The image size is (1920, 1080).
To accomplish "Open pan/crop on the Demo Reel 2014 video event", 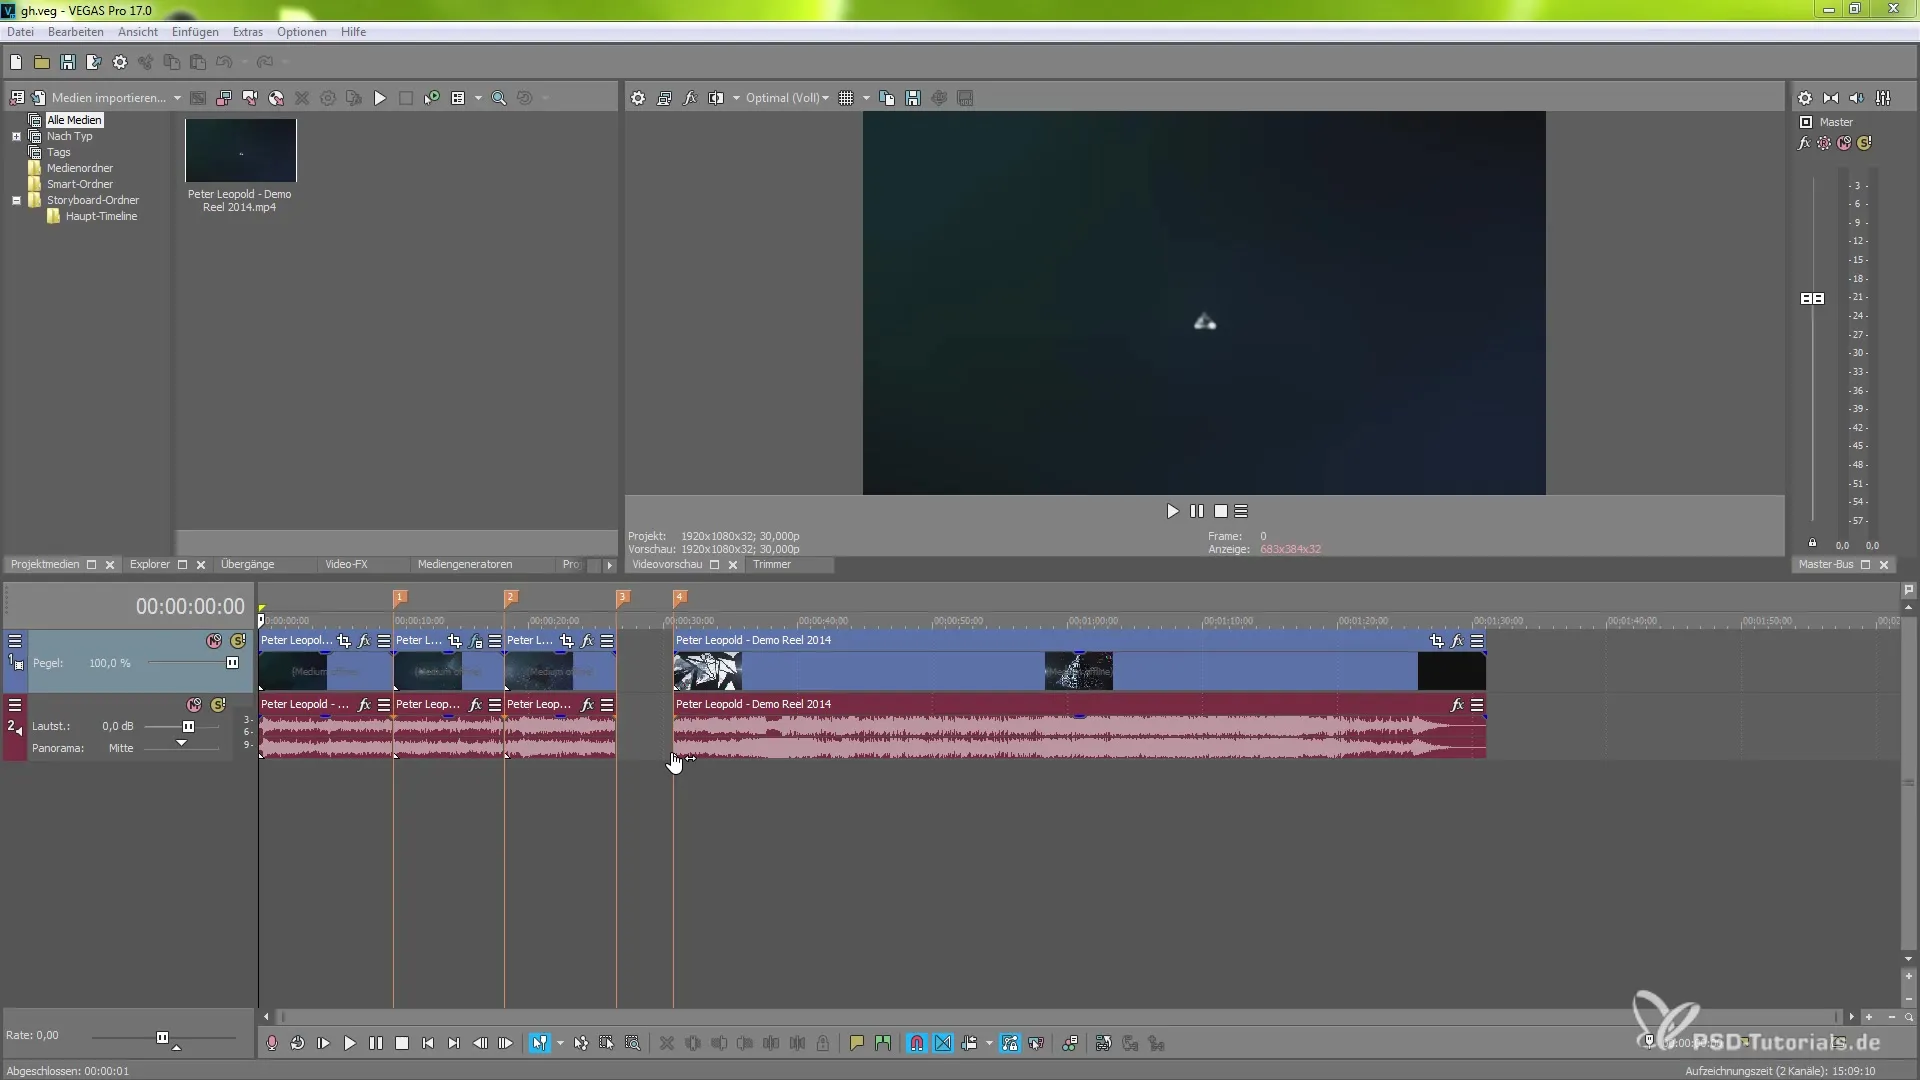I will click(1437, 641).
